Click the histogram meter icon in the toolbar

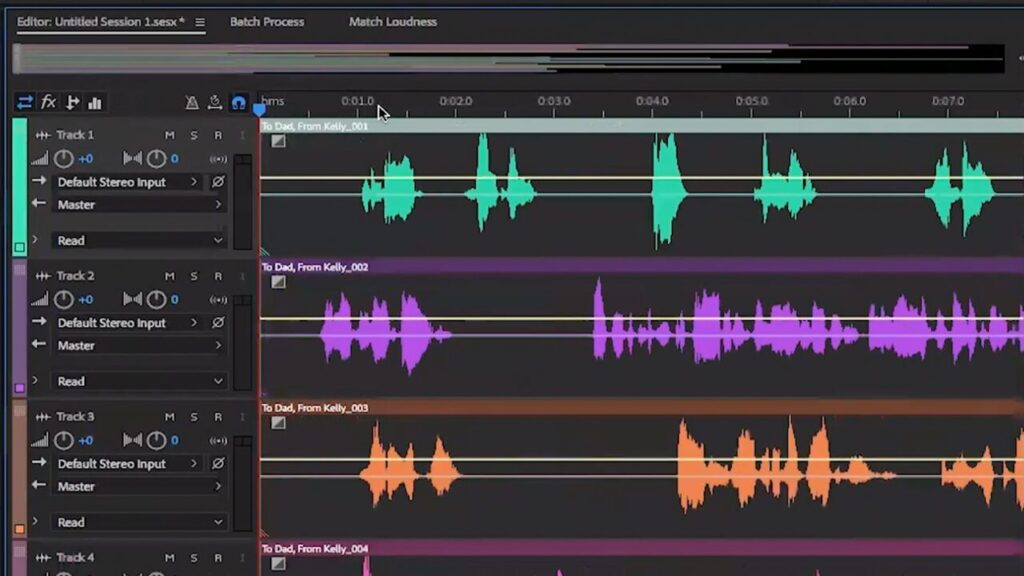pos(96,101)
